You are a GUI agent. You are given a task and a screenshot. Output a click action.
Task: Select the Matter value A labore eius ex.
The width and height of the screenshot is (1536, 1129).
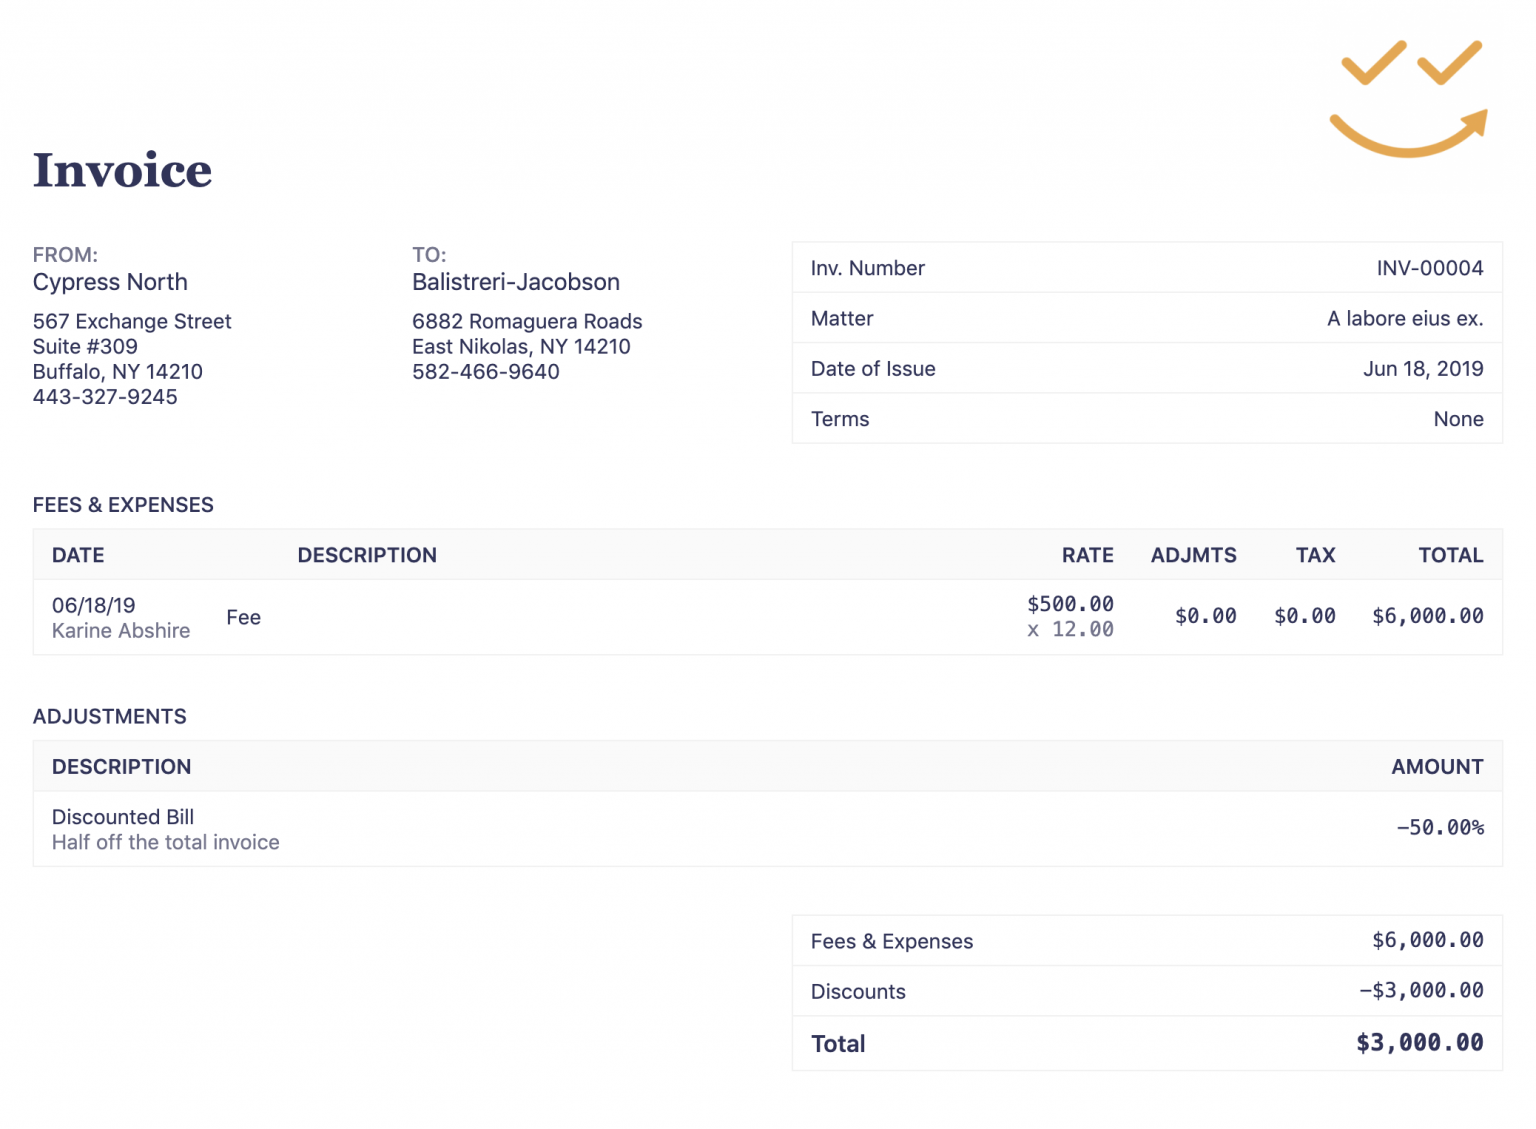[1404, 319]
